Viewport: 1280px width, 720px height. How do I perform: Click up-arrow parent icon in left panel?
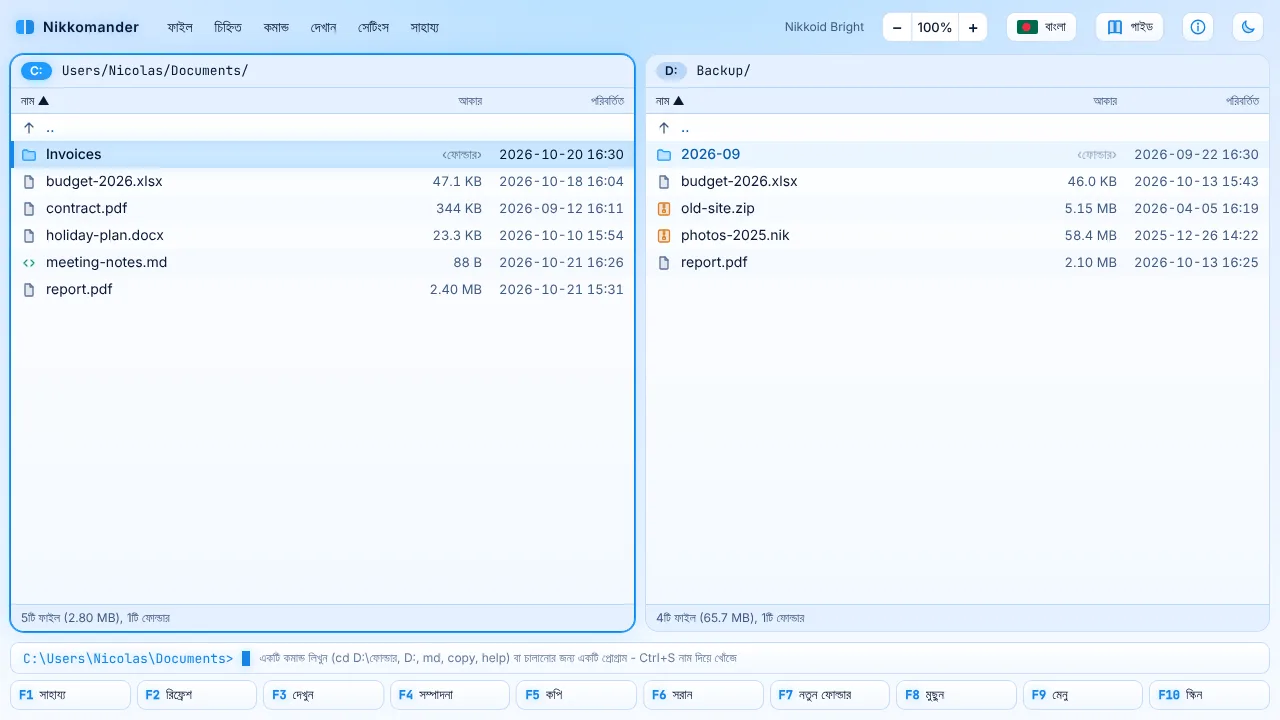coord(29,128)
